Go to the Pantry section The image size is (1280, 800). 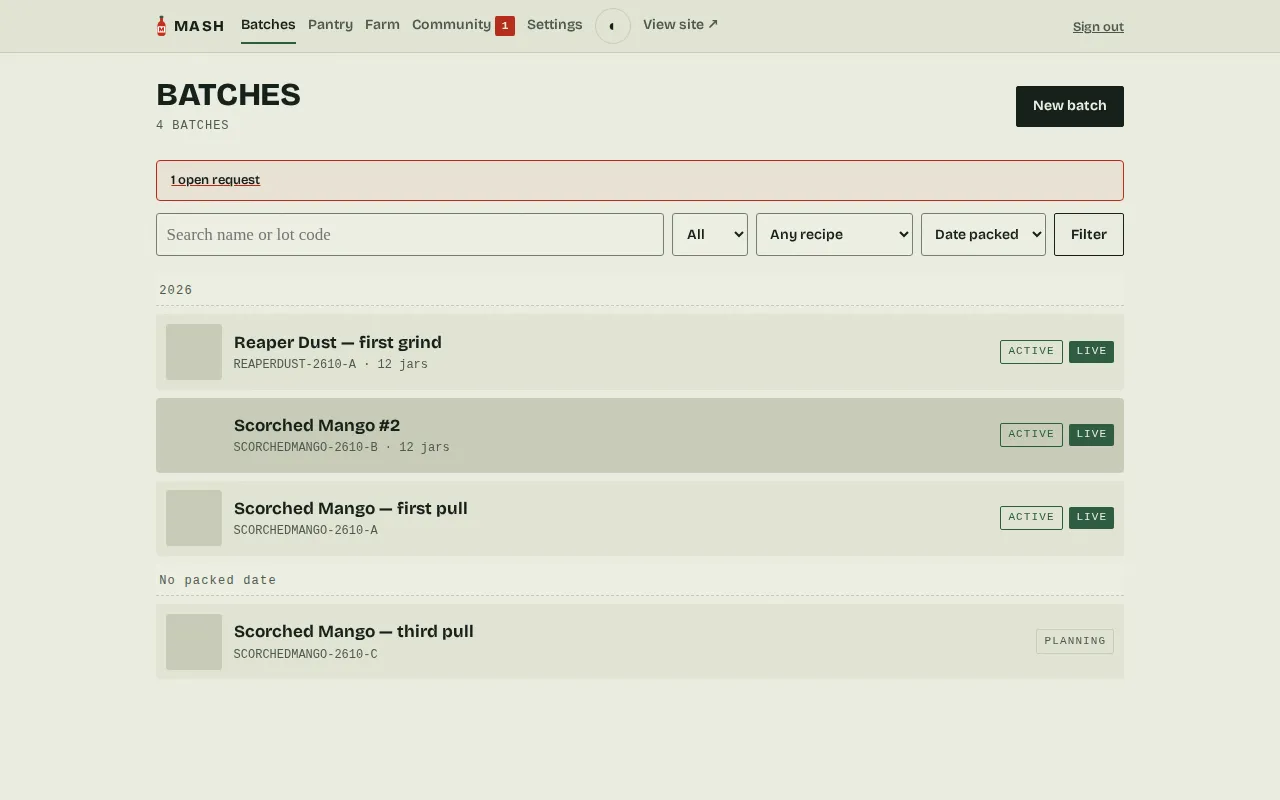click(330, 25)
